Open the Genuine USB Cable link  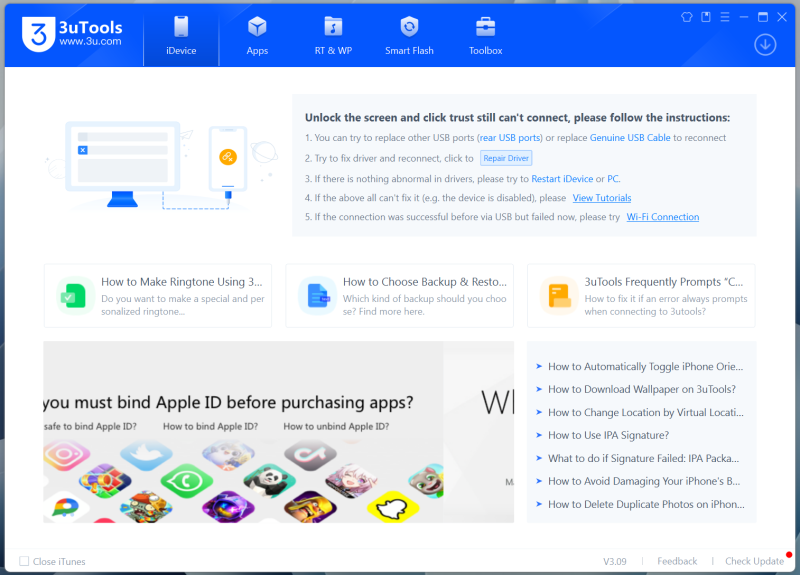tap(630, 138)
